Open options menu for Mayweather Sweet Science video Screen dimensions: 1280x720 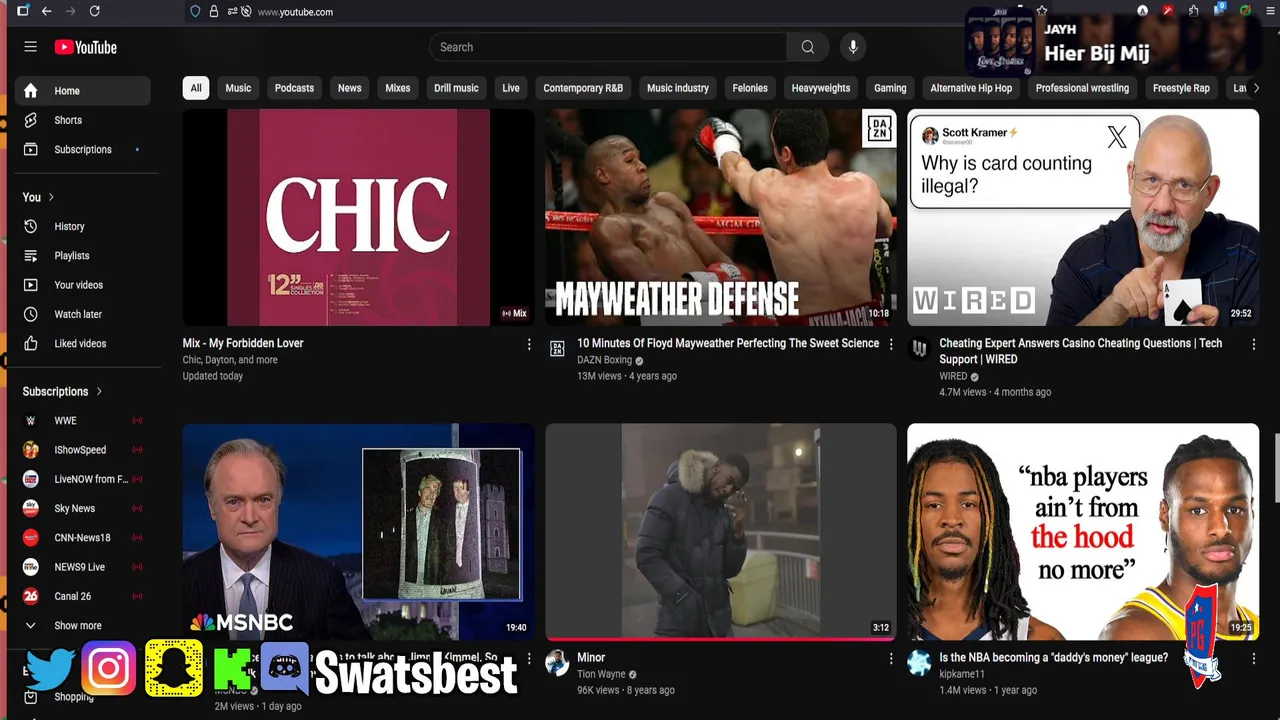click(891, 344)
